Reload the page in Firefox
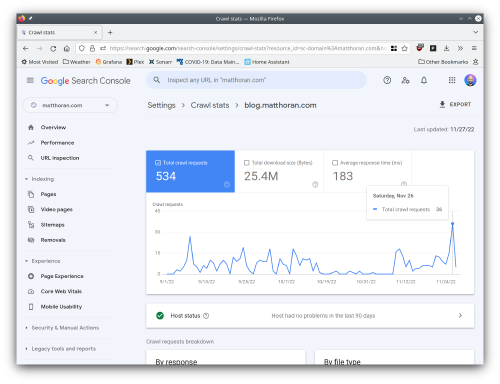500x384 pixels. 53,48
